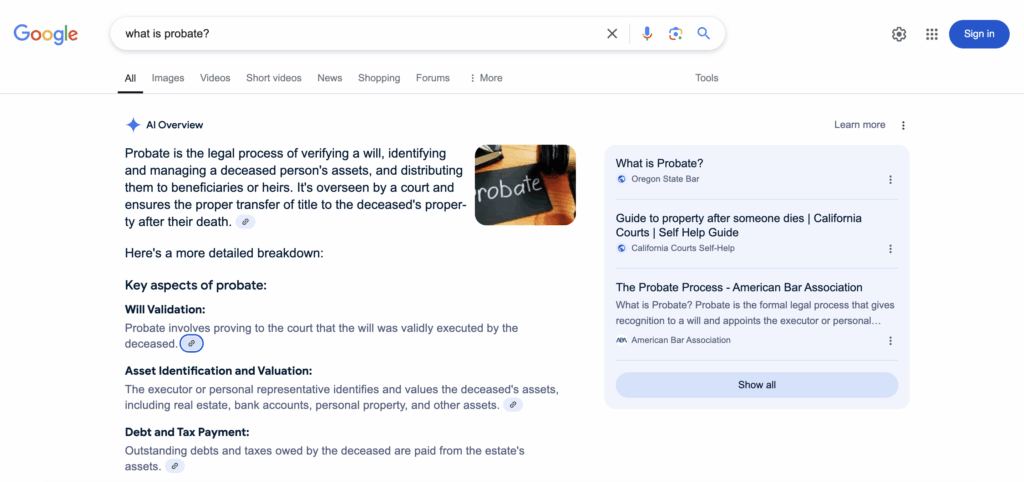Open source link after Debt and Tax Payment
1024x482 pixels.
tap(174, 466)
